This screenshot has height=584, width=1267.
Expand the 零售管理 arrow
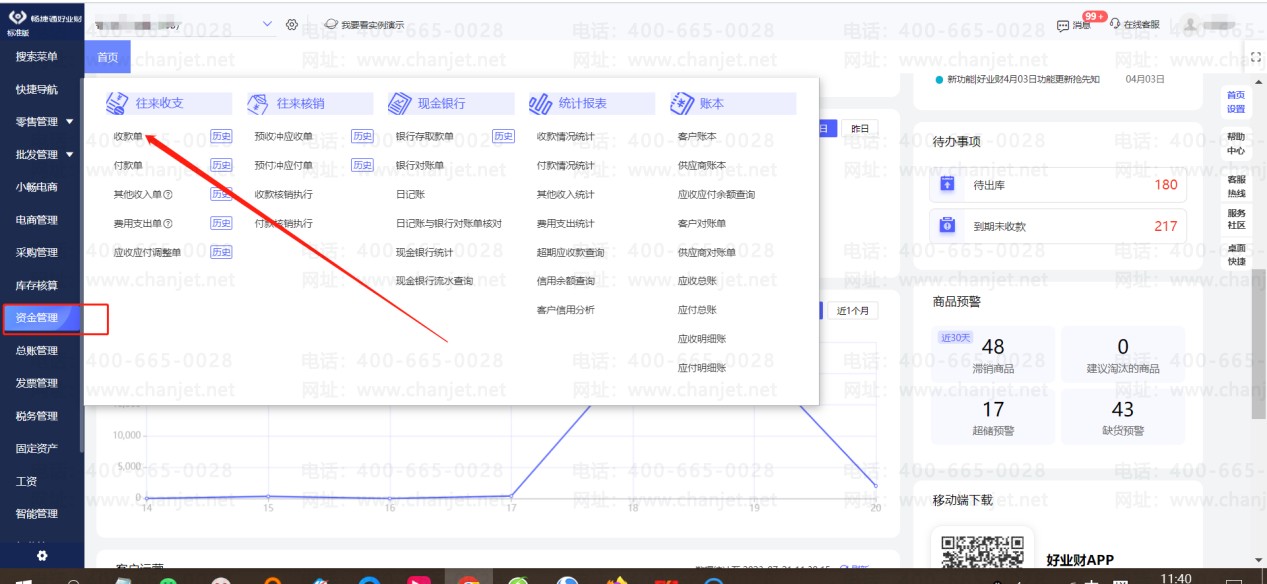69,122
